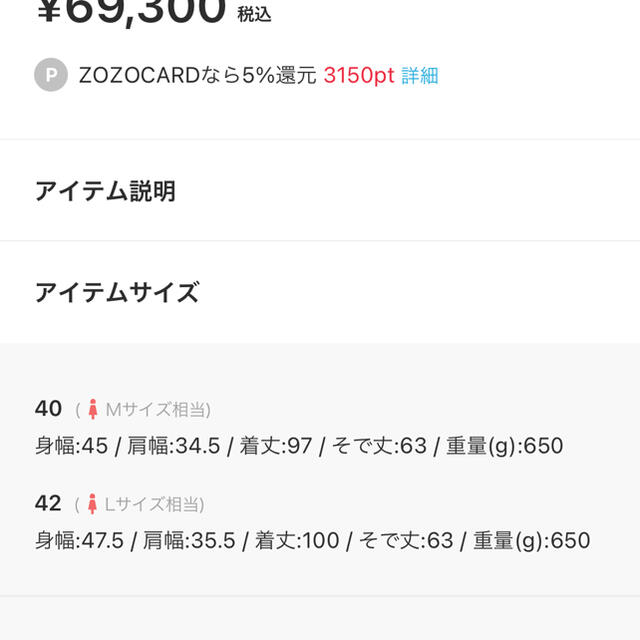Viewport: 640px width, 640px height.
Task: Select the size 40 label
Action: [48, 409]
